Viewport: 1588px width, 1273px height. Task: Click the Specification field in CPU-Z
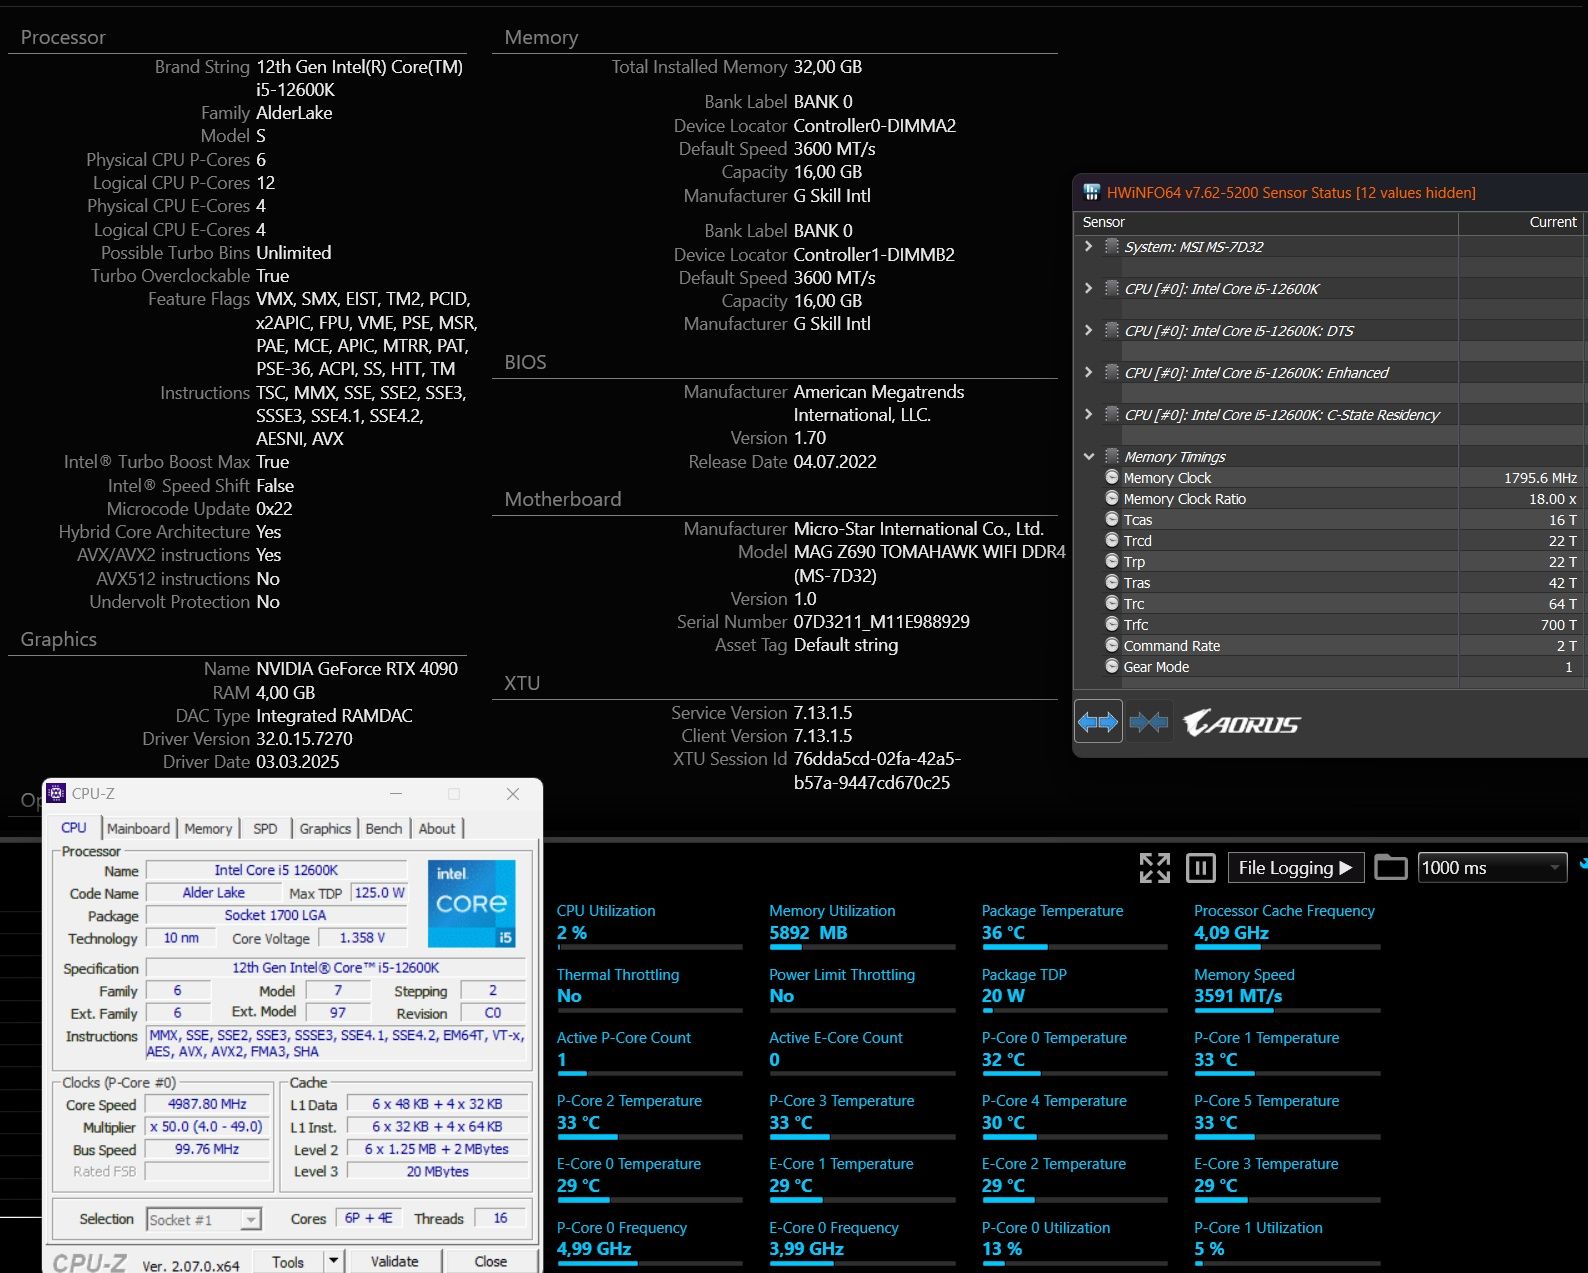(x=336, y=967)
